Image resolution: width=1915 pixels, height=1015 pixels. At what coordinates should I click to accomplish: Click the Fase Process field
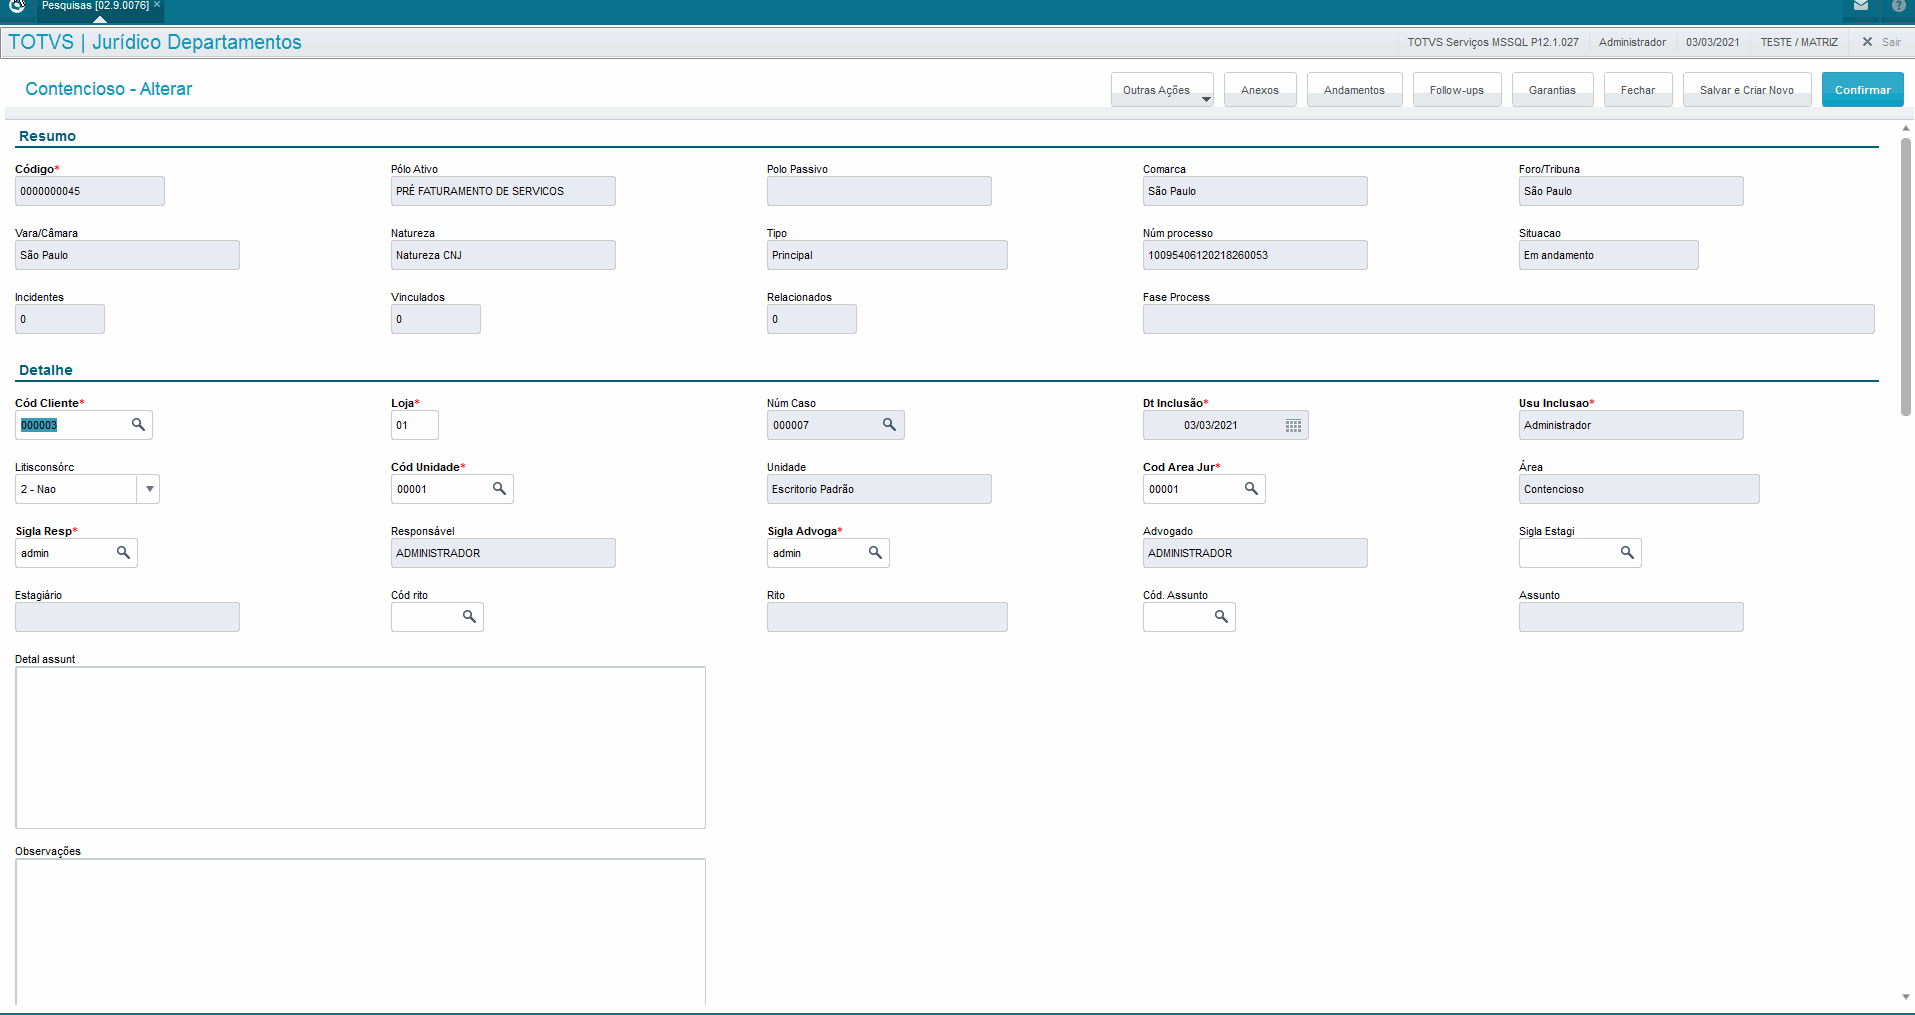(x=1508, y=319)
